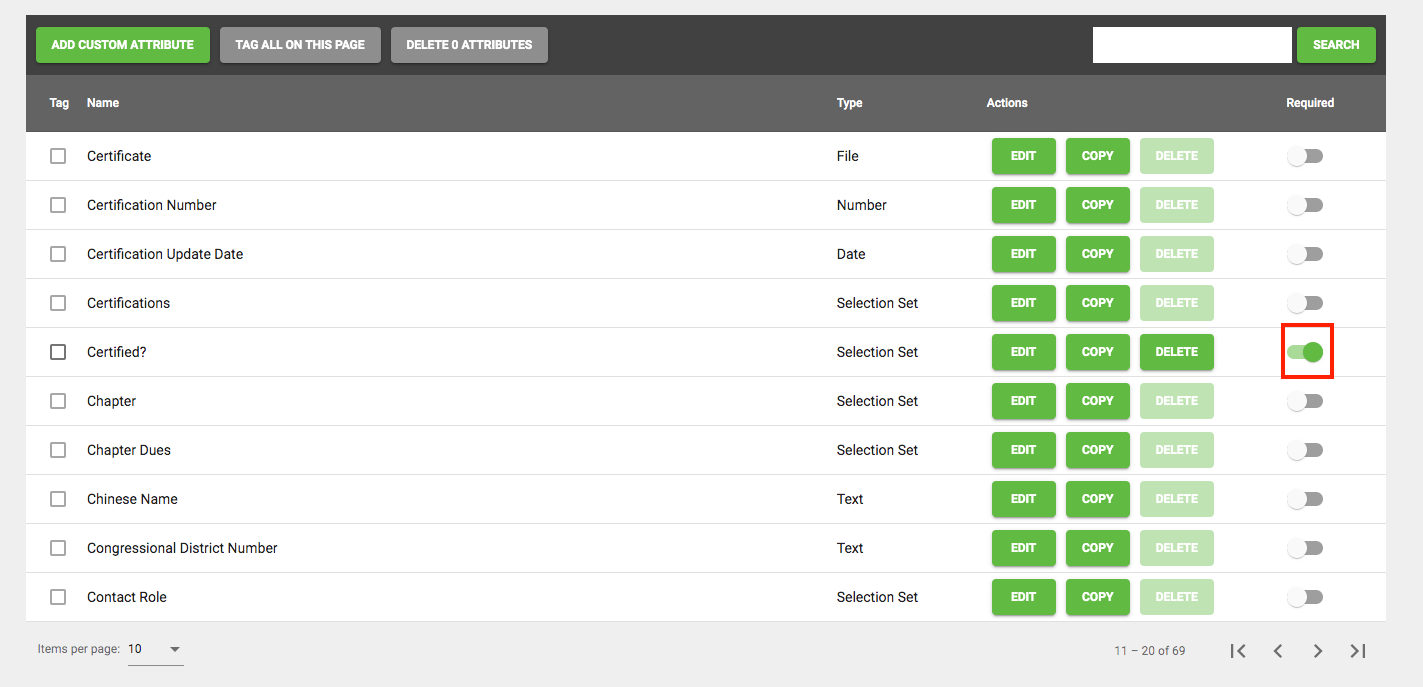
Task: Edit the Certification Number attribute
Action: [1024, 205]
